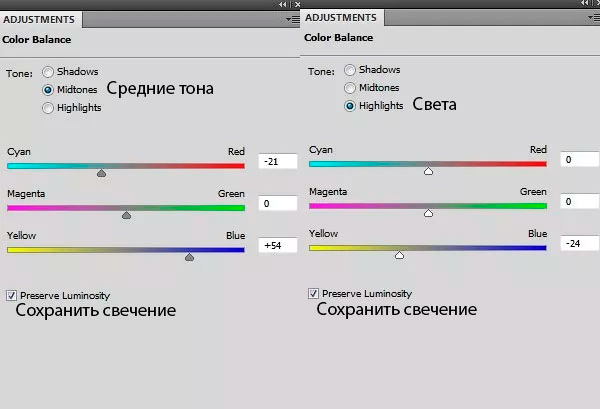Click Magenta-Green slider handle in left panel
Image resolution: width=600 pixels, height=409 pixels.
click(126, 215)
